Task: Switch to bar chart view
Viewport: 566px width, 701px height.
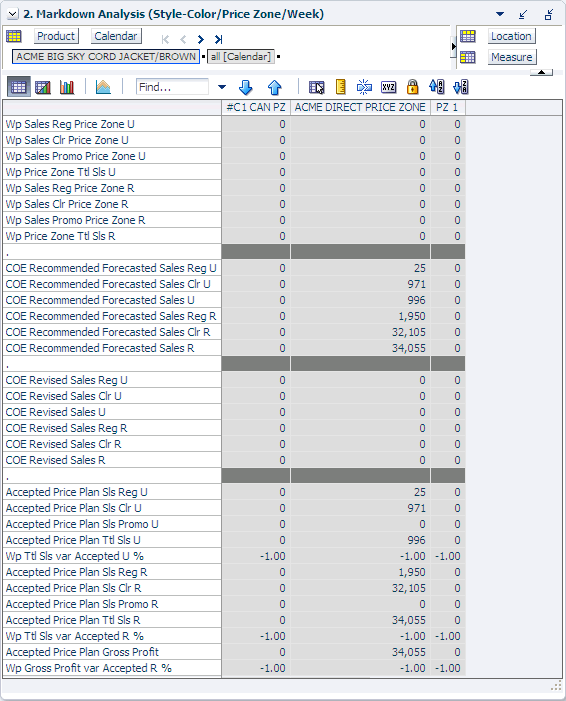Action: coord(67,87)
